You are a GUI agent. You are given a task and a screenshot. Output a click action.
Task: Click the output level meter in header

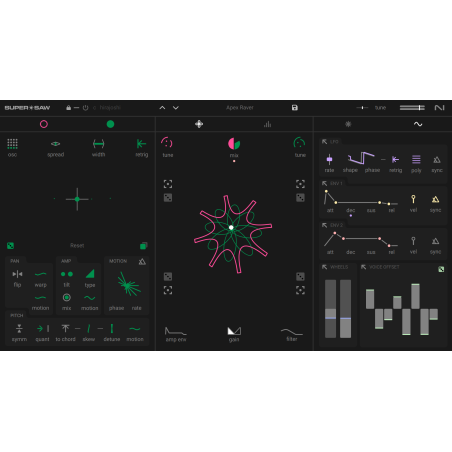click(x=412, y=108)
